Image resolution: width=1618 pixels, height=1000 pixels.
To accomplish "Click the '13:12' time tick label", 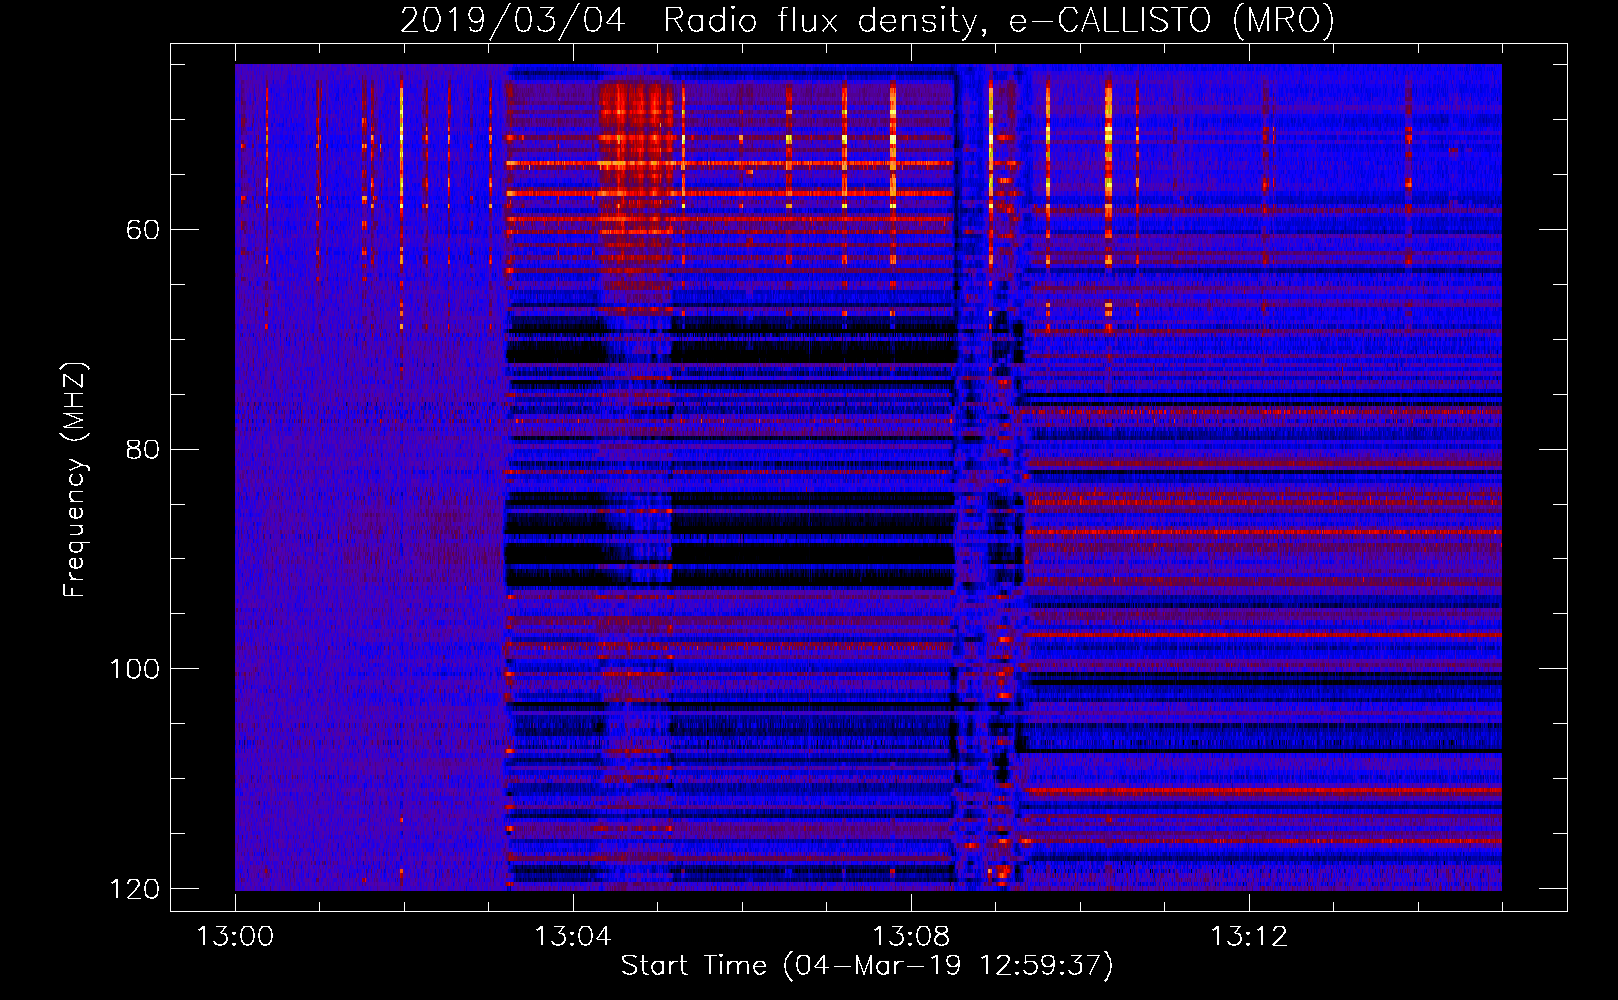I will pyautogui.click(x=1249, y=937).
